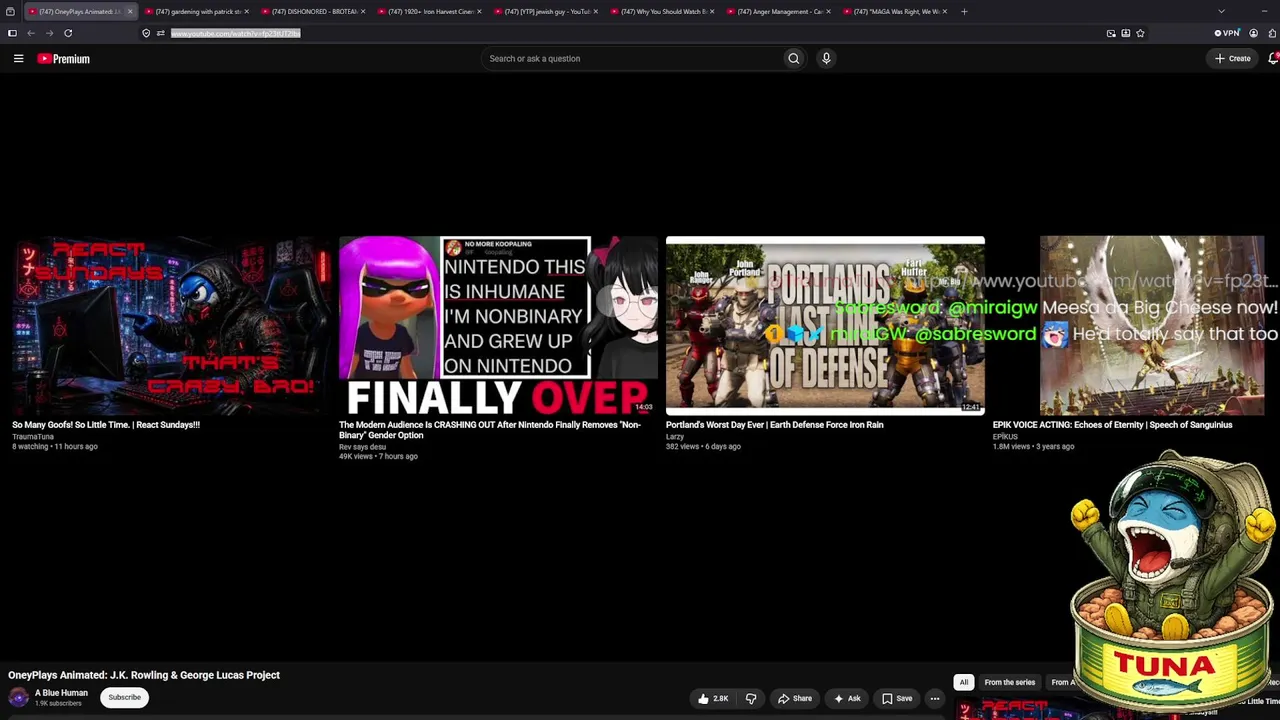Open more actions menu beside Save

[x=935, y=698]
